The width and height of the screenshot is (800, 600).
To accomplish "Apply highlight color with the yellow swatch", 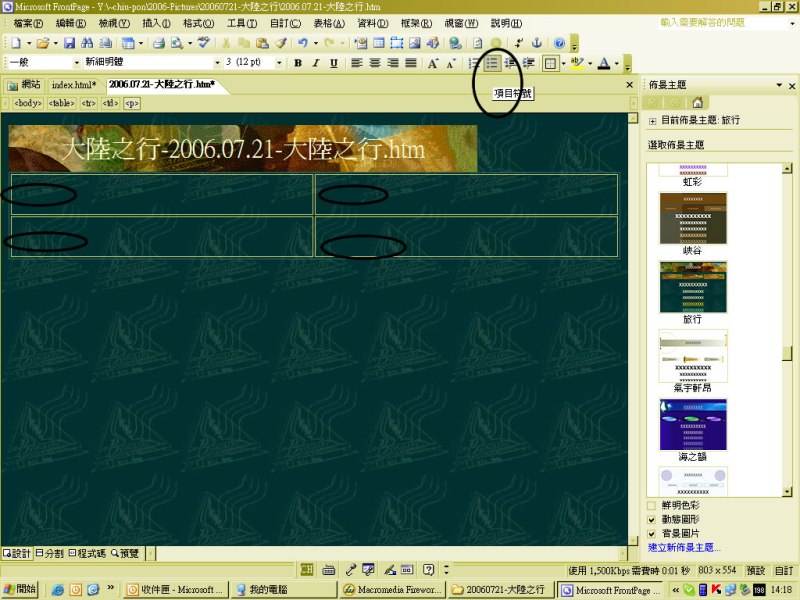I will 577,63.
